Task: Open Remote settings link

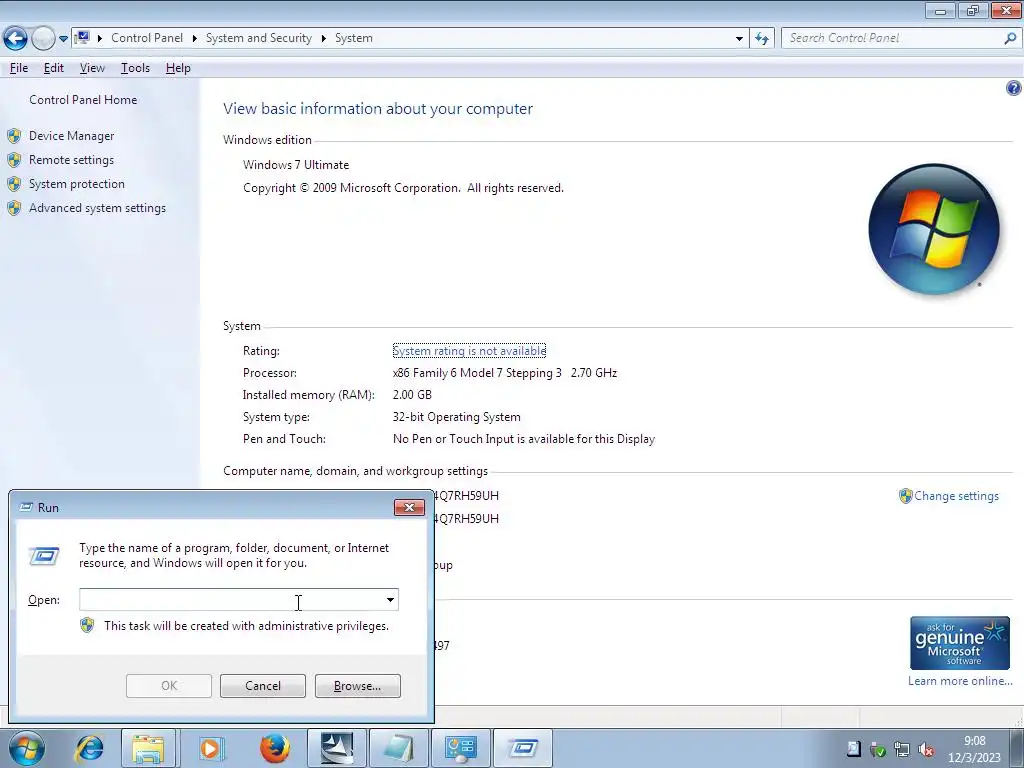Action: (x=71, y=160)
